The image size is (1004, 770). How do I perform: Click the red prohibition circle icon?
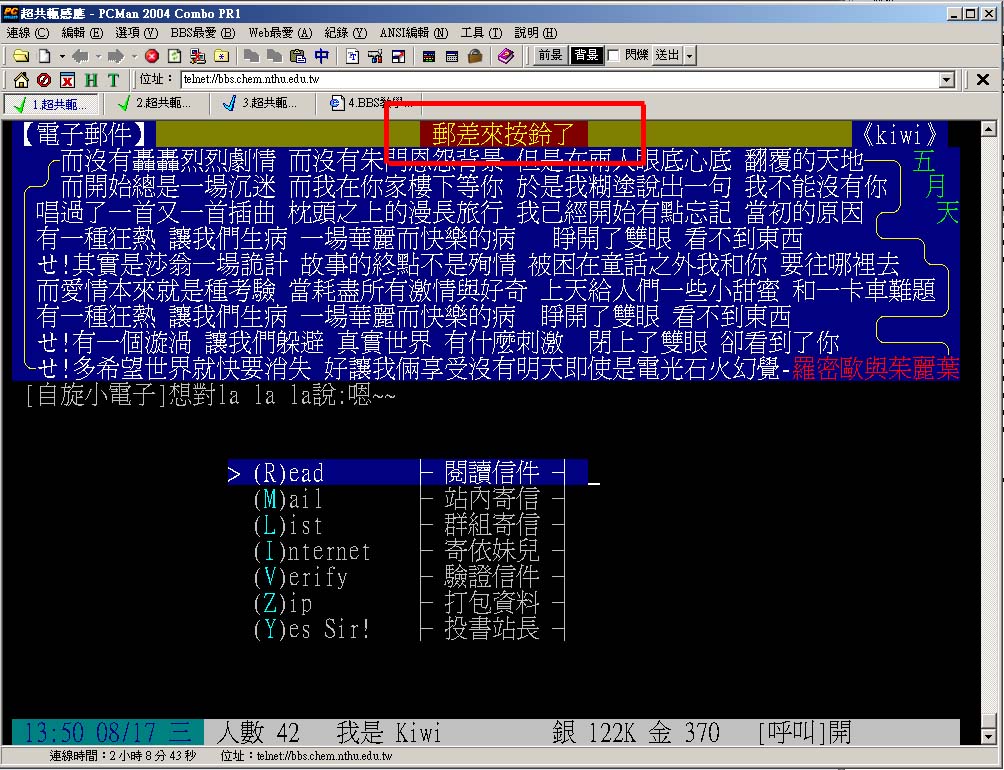[x=43, y=80]
